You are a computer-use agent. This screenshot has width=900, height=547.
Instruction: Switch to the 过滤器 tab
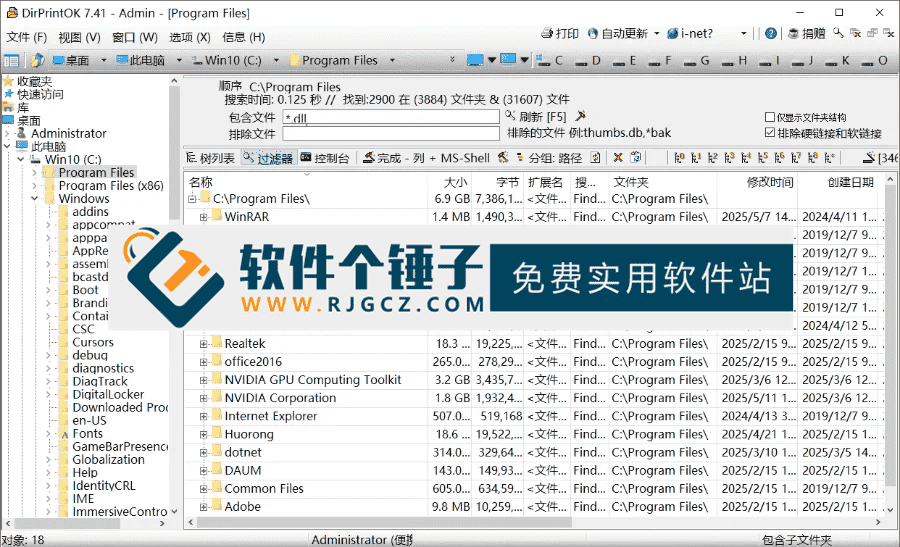268,158
